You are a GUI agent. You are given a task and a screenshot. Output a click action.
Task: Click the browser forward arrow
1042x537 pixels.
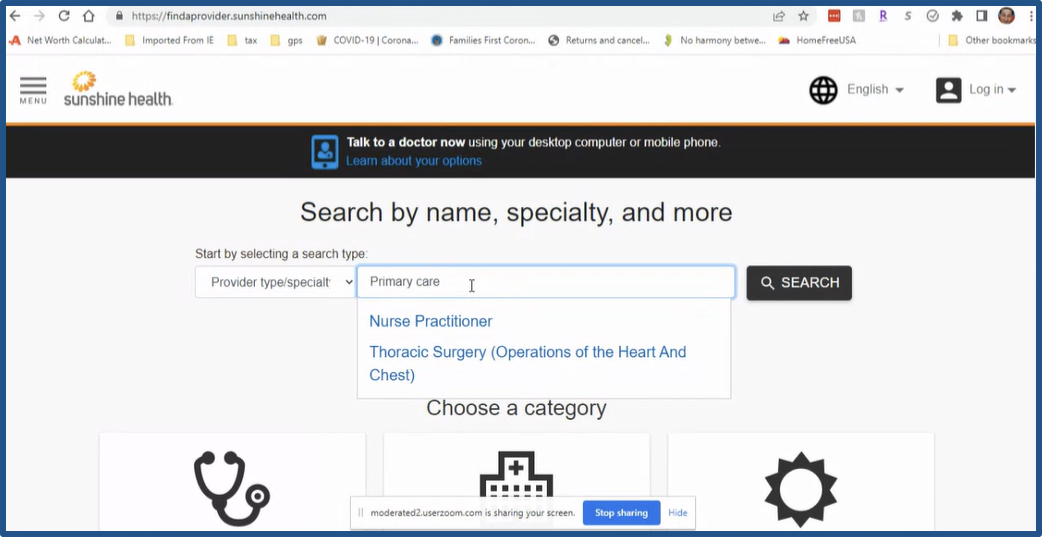pos(39,16)
